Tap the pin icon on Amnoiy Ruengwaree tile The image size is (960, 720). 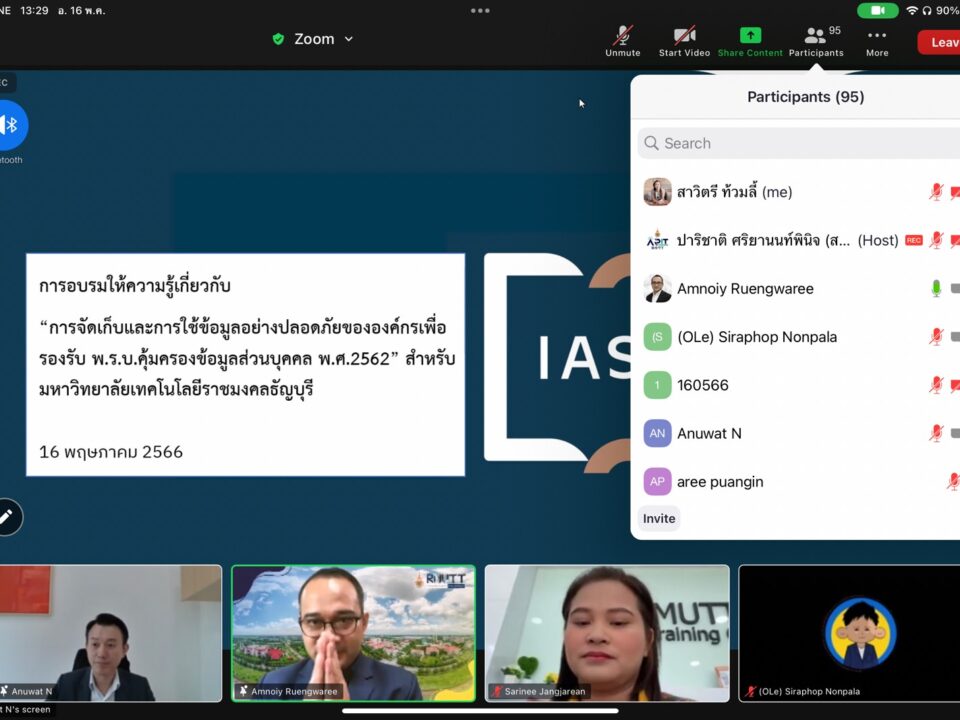coord(244,691)
